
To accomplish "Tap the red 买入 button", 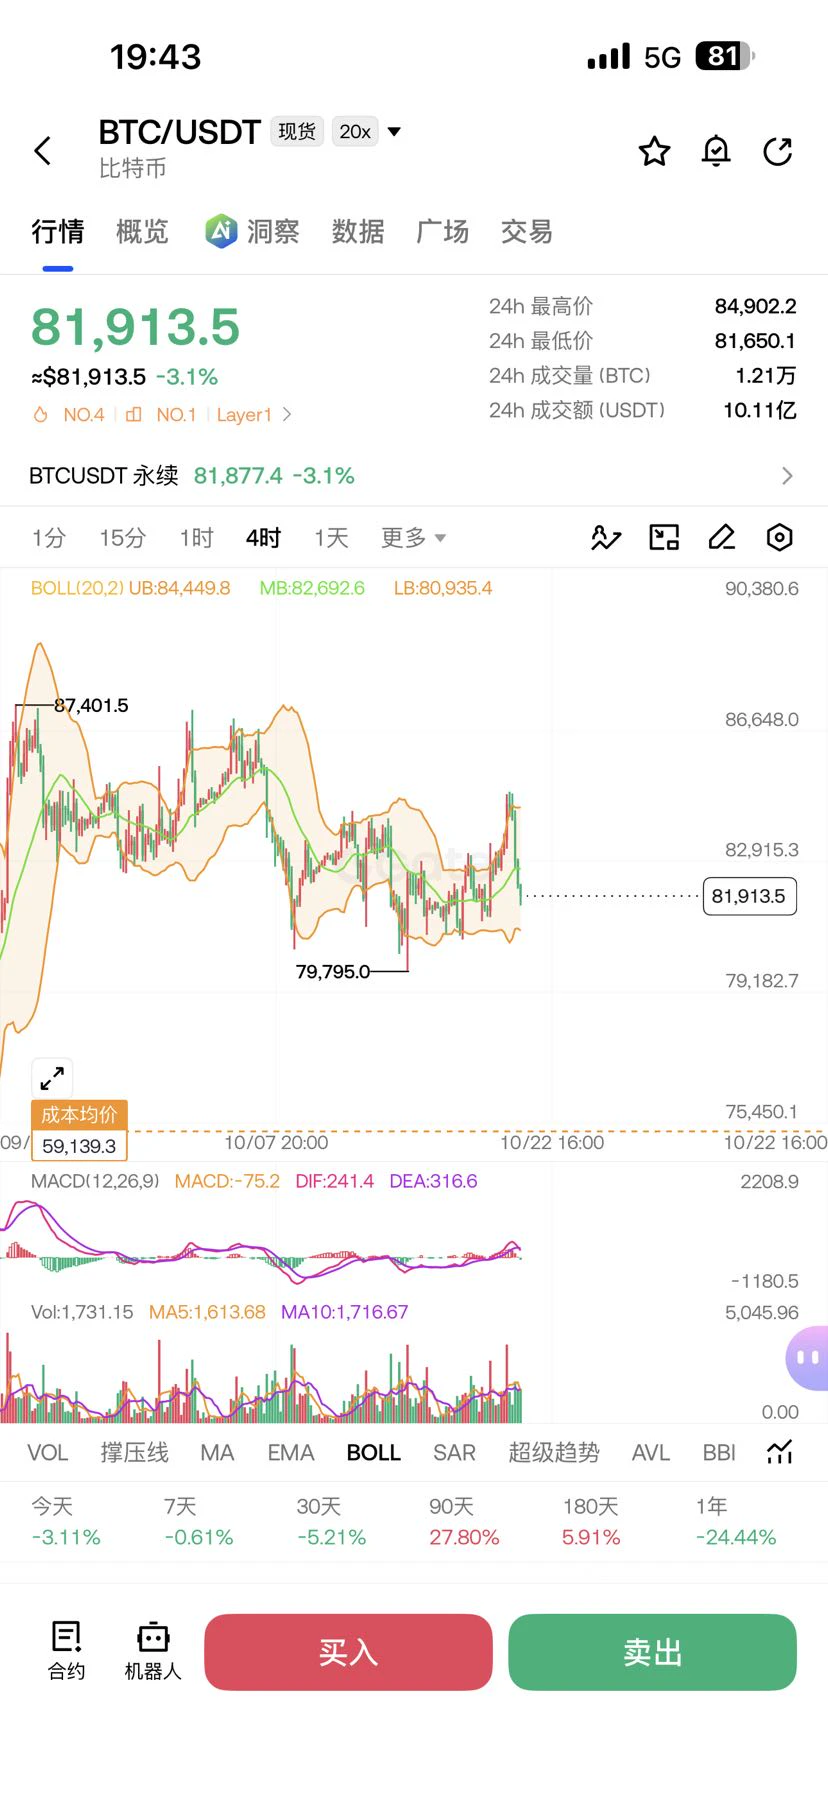I will [x=348, y=1652].
